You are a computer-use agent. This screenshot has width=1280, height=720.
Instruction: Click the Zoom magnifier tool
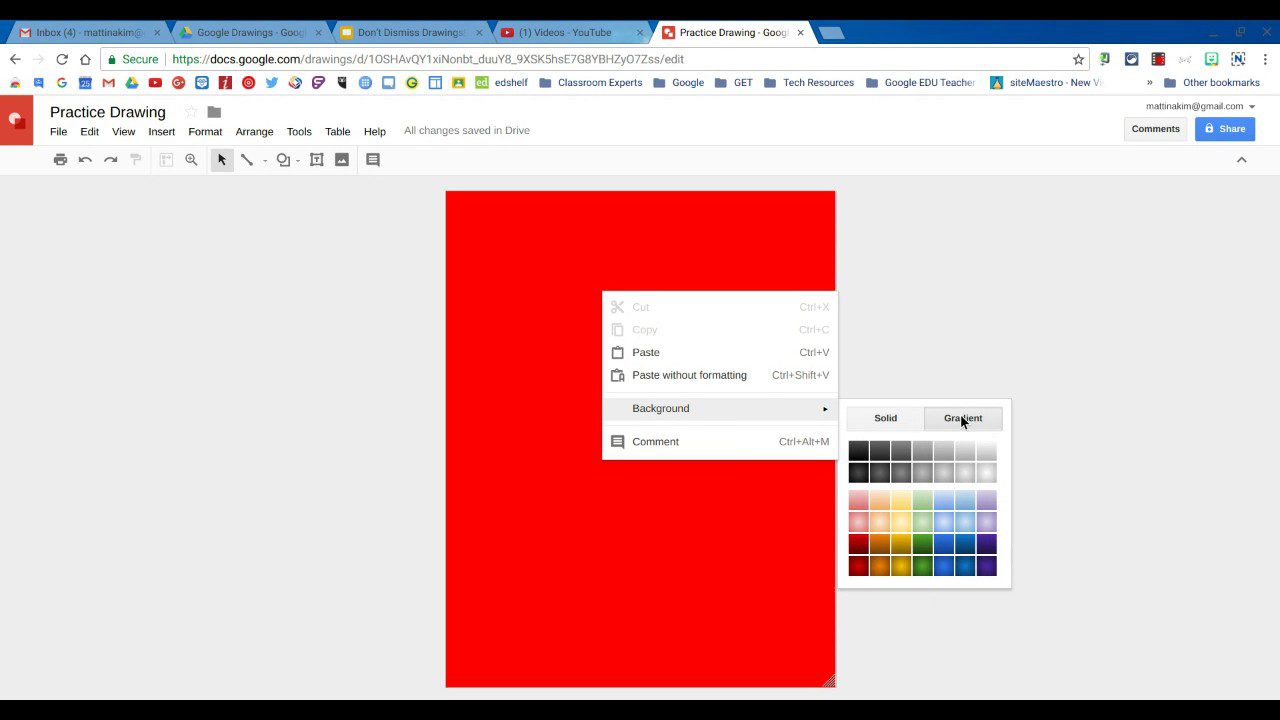click(x=191, y=160)
